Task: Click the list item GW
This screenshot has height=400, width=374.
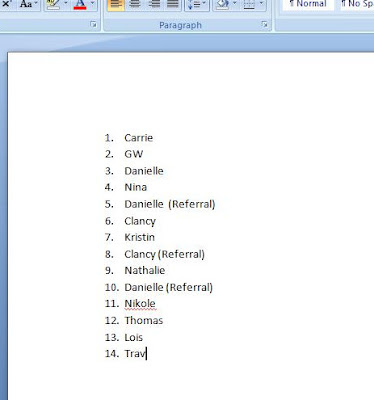Action: (x=134, y=154)
